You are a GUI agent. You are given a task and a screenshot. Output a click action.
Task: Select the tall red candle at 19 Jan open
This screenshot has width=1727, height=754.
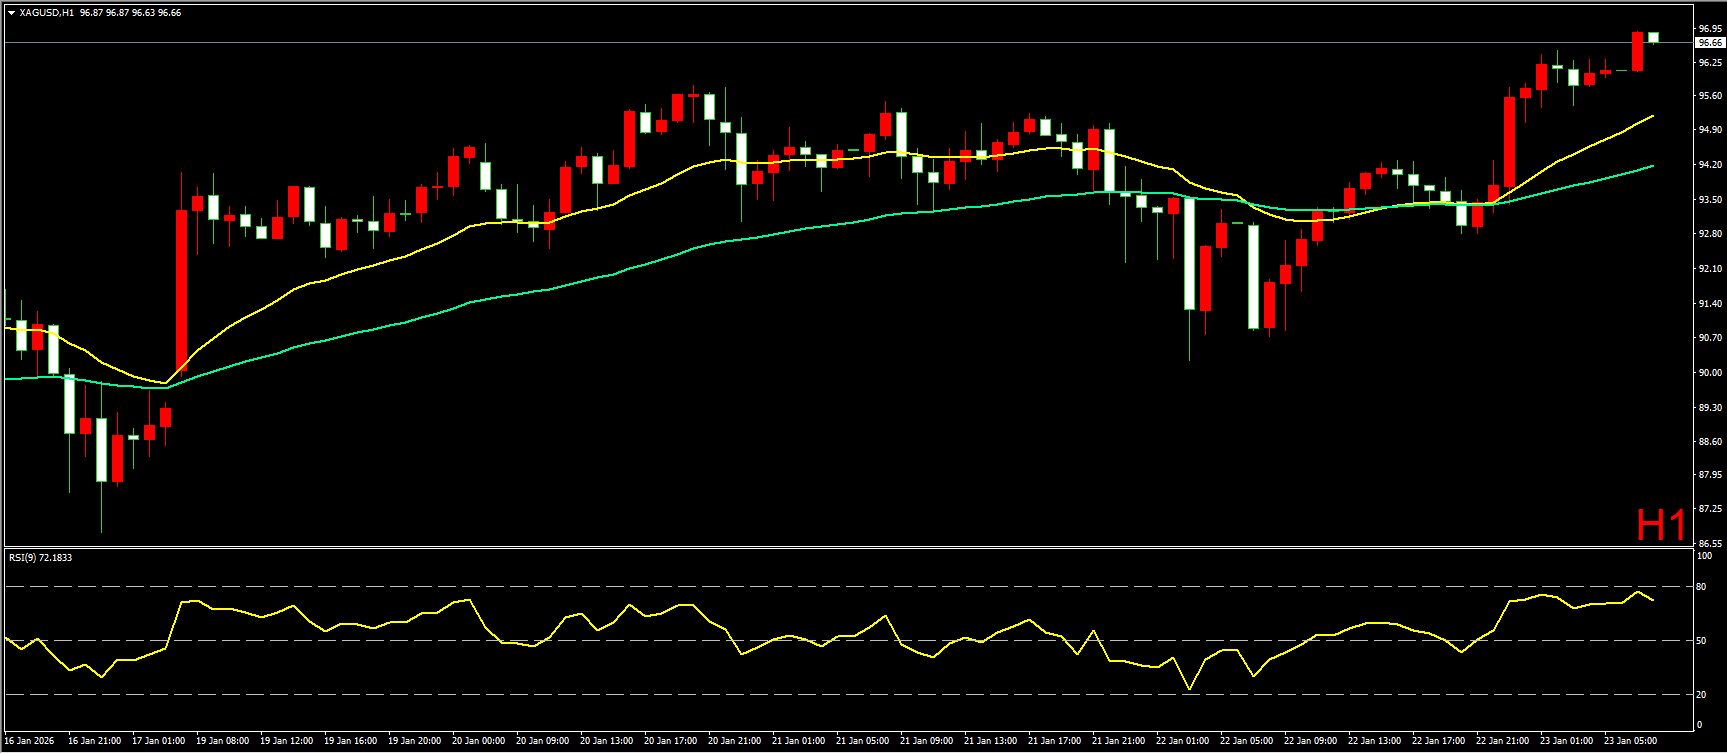tap(182, 290)
